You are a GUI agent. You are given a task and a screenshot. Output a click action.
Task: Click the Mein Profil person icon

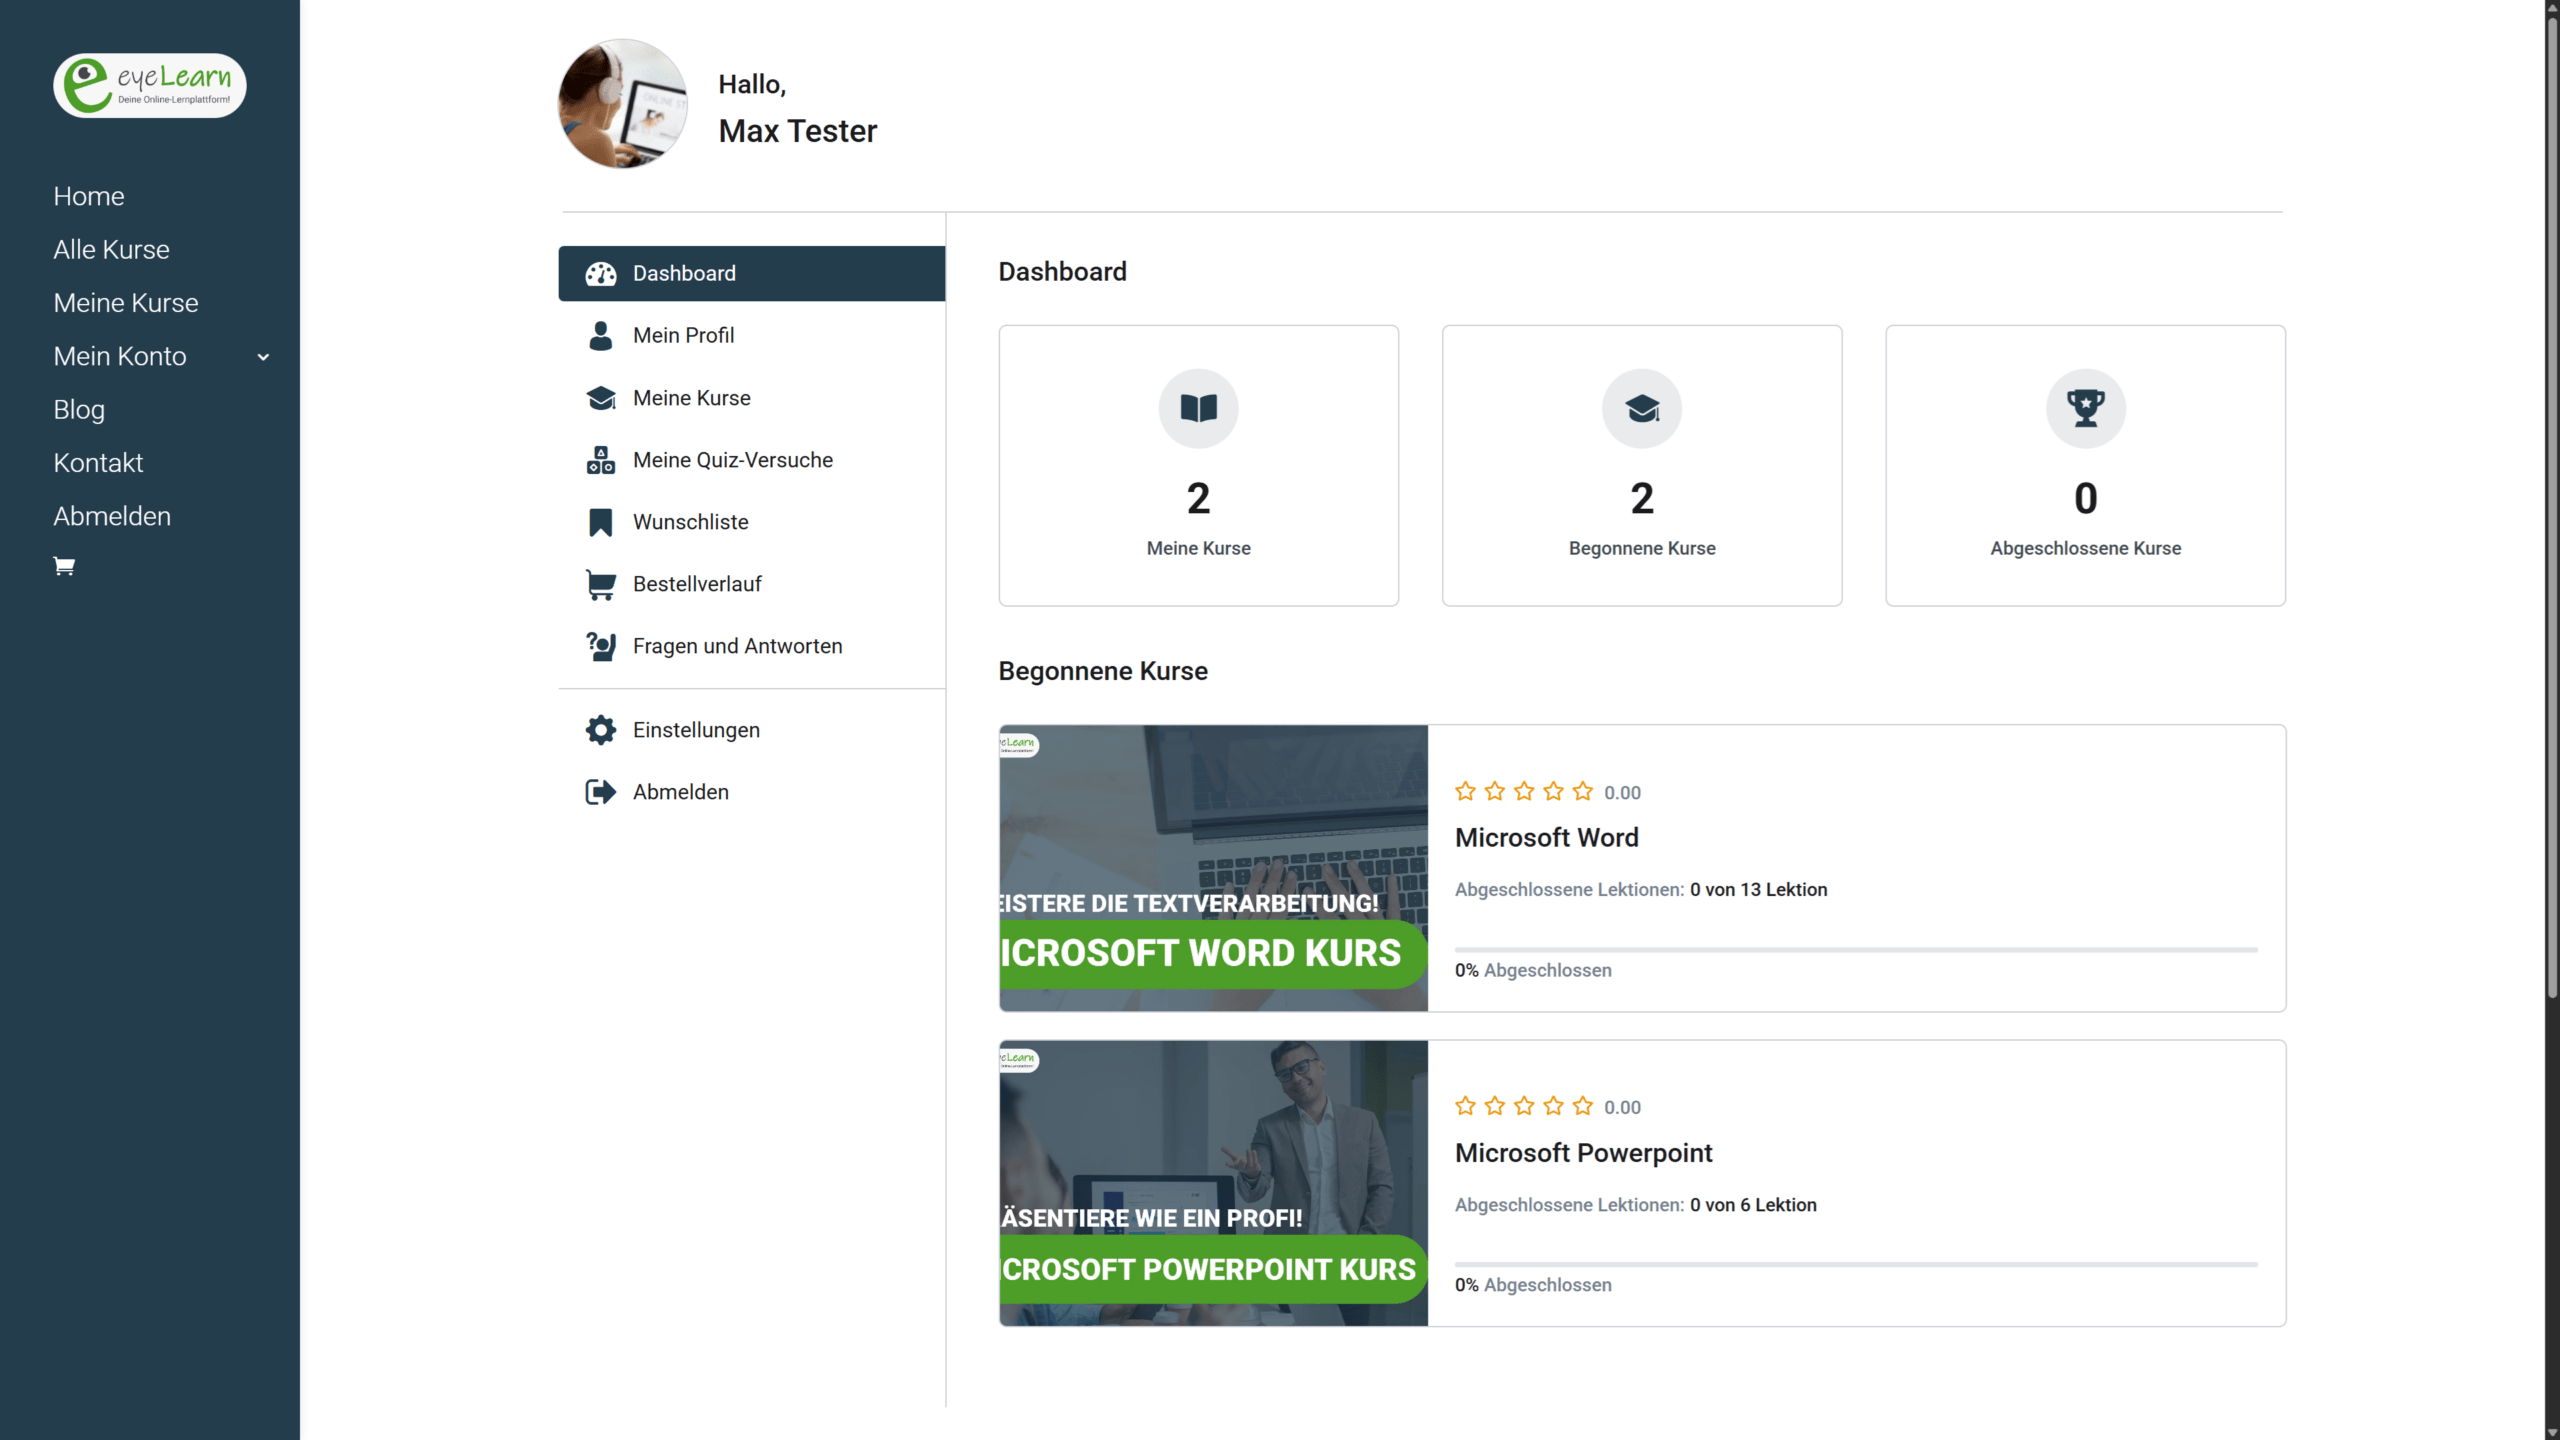(600, 336)
